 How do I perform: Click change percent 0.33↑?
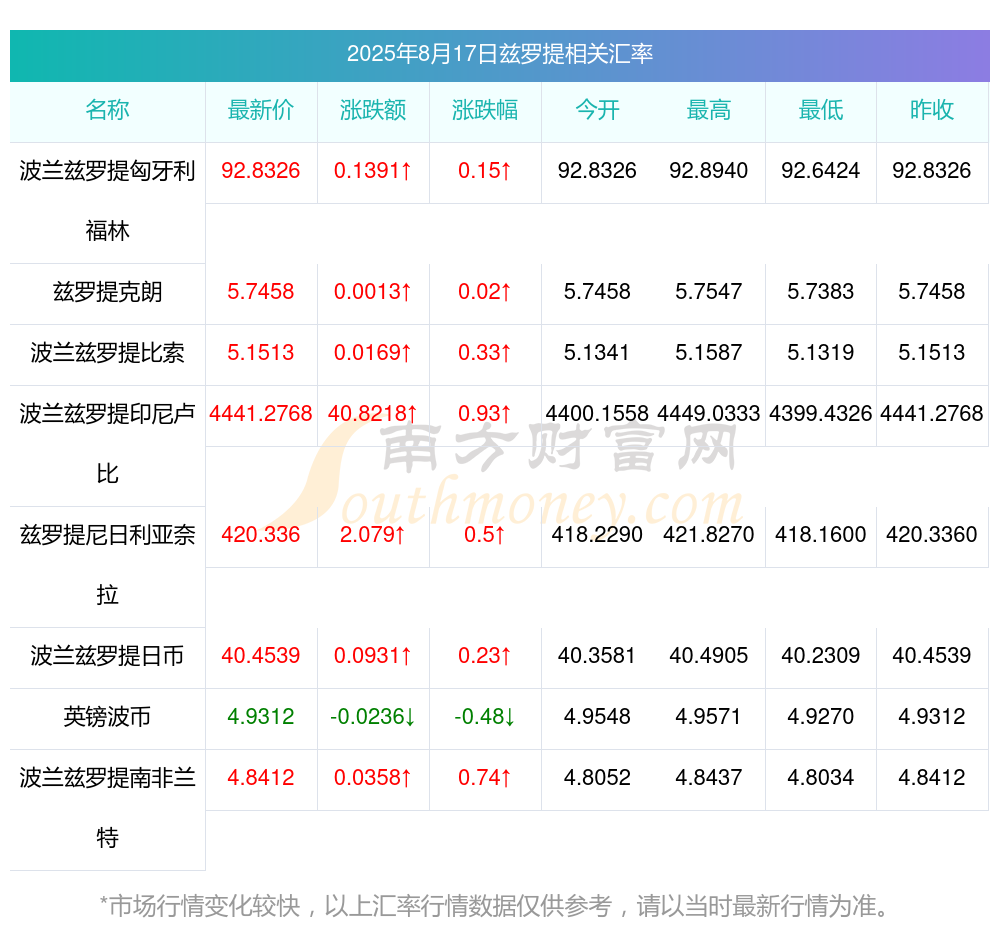point(485,353)
